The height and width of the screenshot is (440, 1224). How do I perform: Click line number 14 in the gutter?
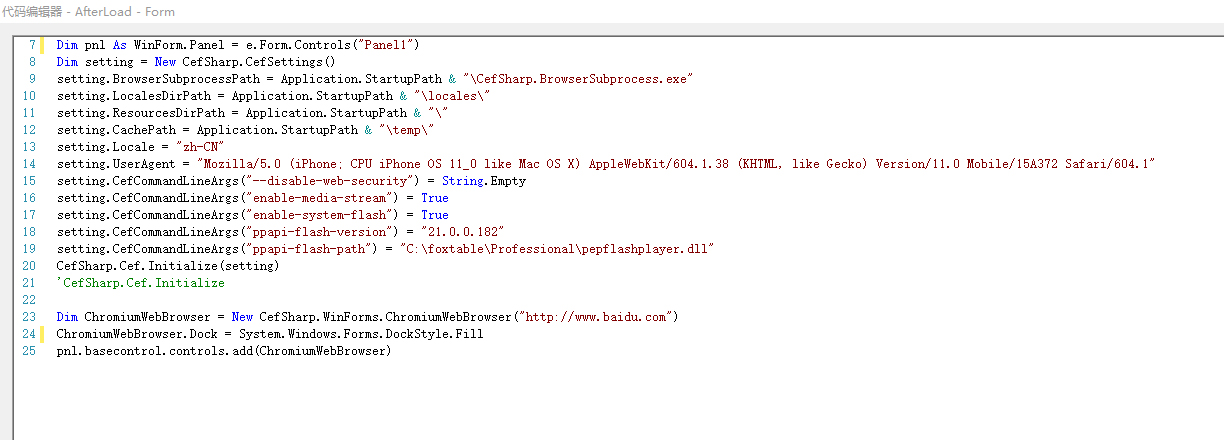coord(29,164)
